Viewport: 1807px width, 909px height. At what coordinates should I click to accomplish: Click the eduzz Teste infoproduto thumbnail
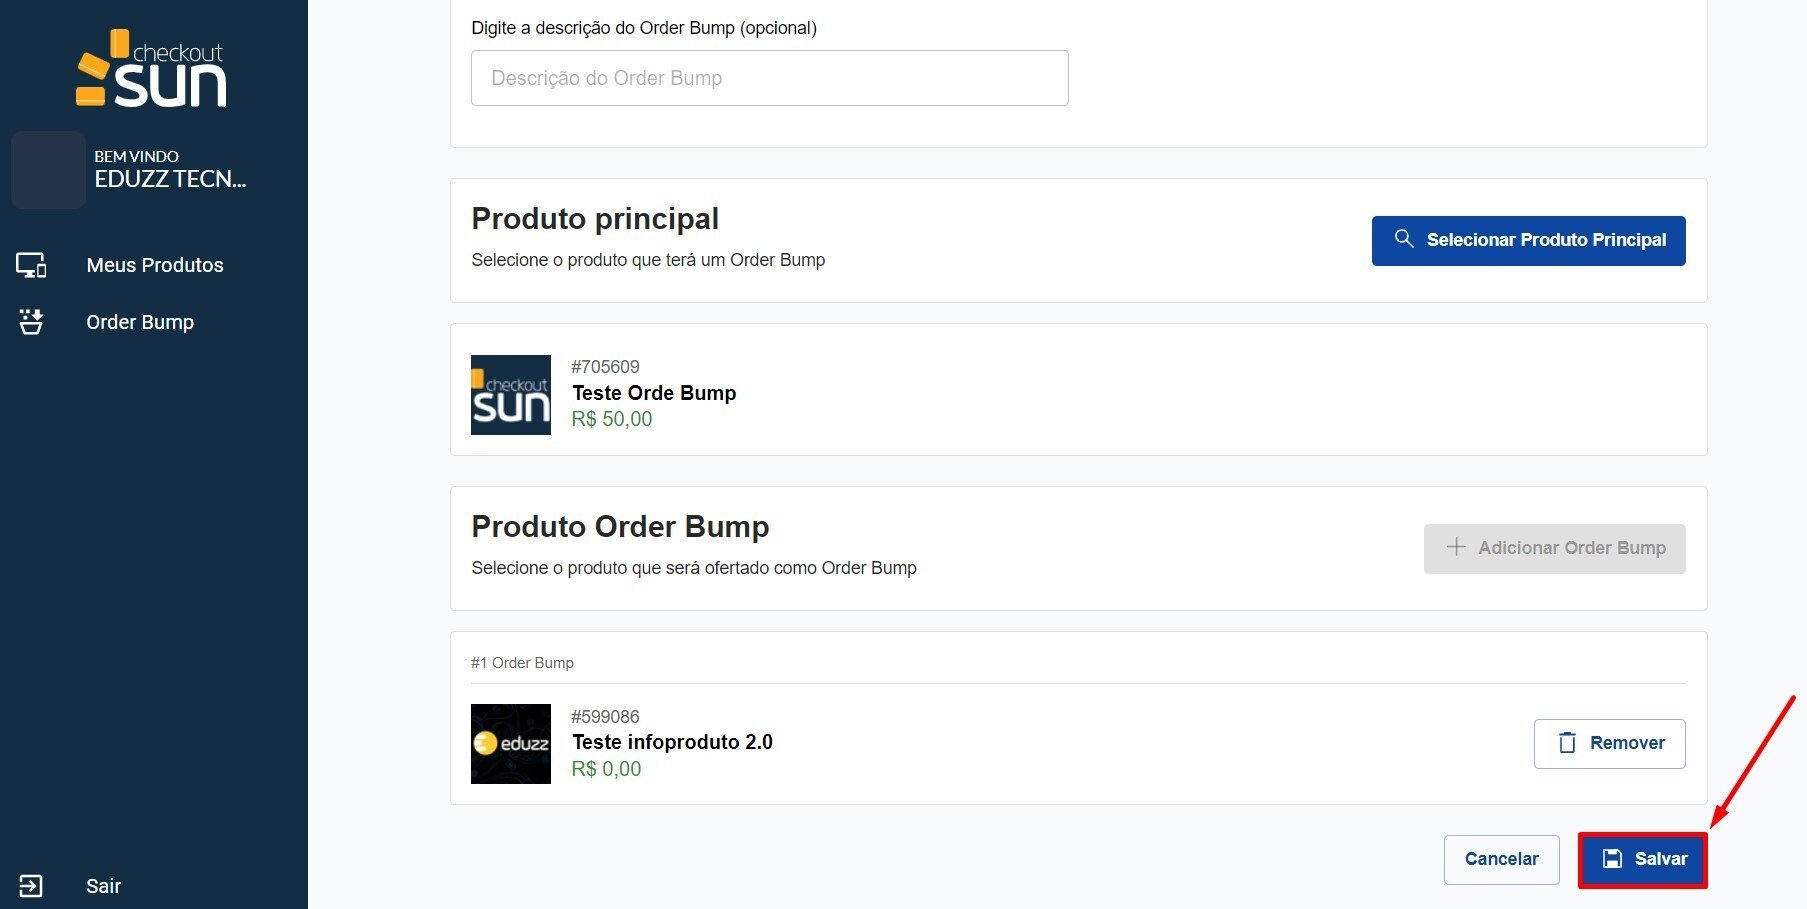click(510, 744)
